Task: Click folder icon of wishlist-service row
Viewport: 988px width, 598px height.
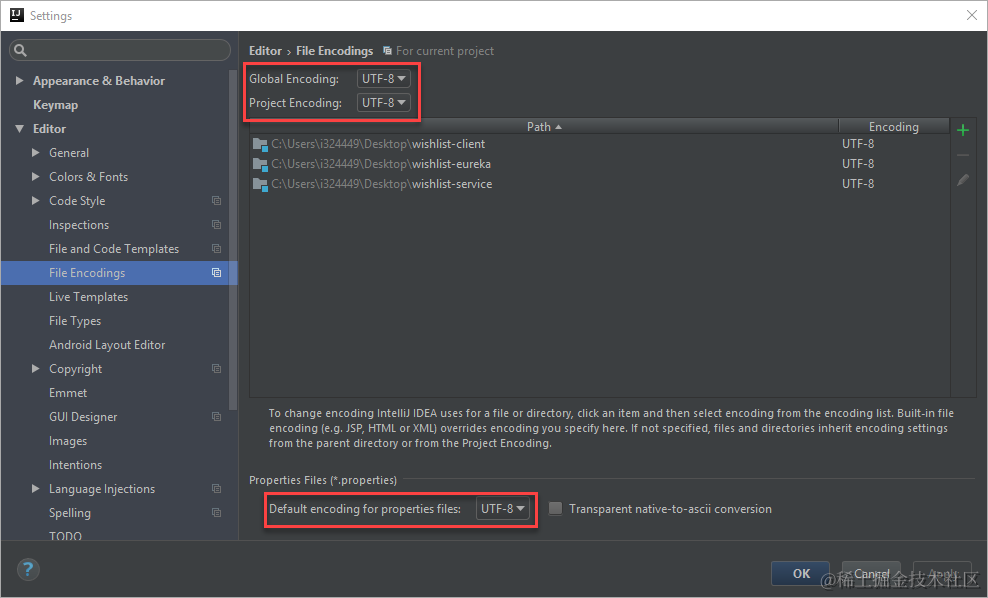Action: tap(260, 185)
